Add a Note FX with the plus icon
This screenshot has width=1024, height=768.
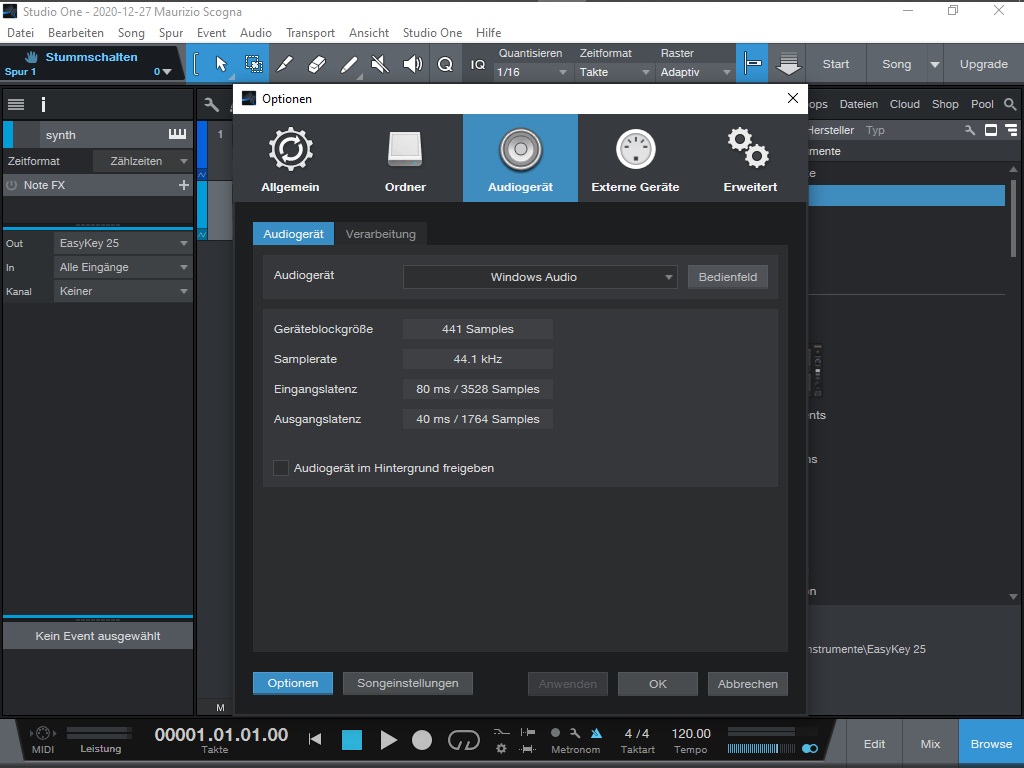click(184, 185)
